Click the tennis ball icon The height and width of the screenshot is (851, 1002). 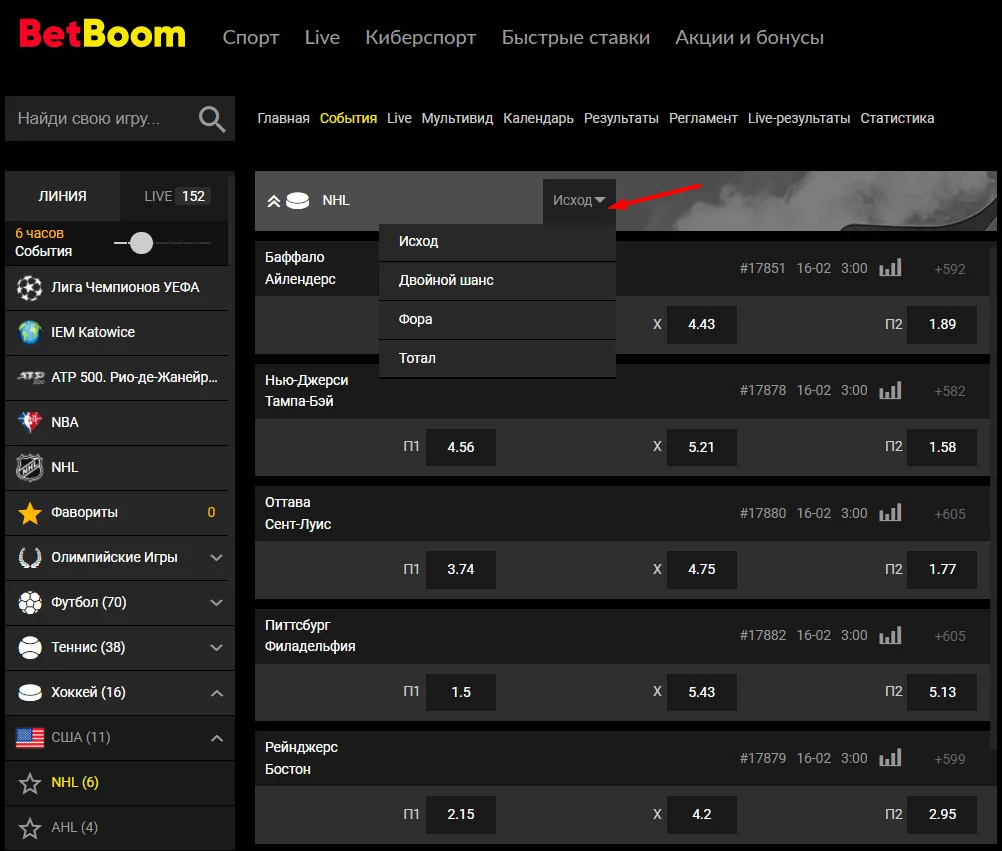tap(29, 647)
